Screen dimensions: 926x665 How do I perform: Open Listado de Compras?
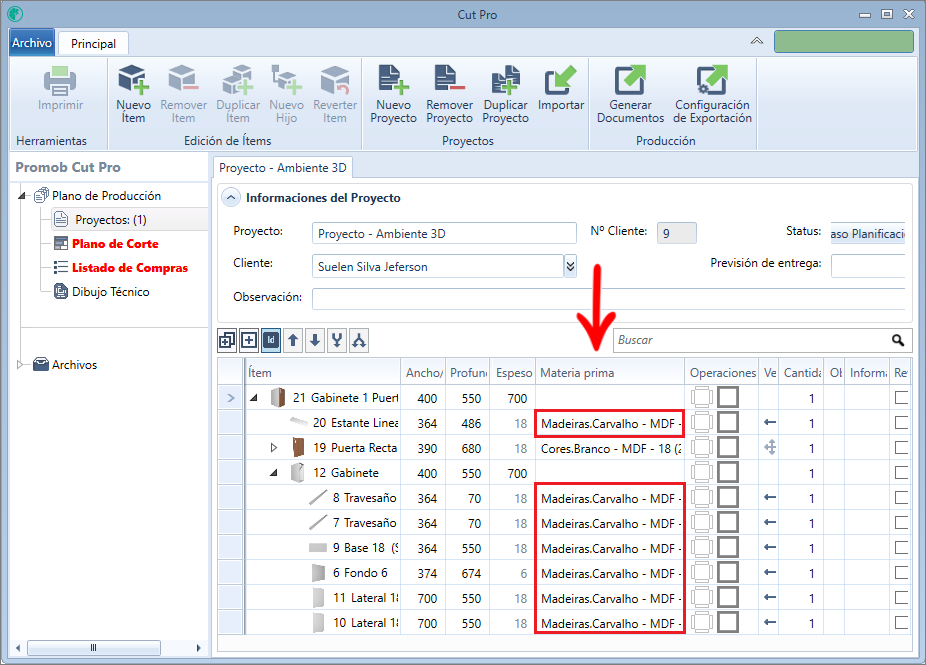[130, 268]
